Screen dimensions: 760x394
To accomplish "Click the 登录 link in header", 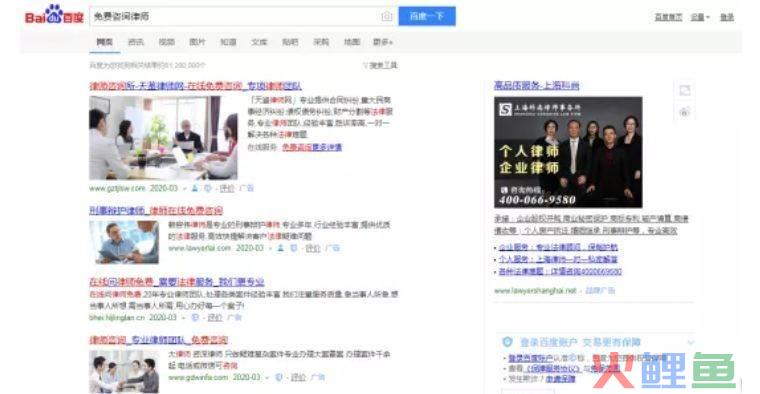I will coord(727,17).
